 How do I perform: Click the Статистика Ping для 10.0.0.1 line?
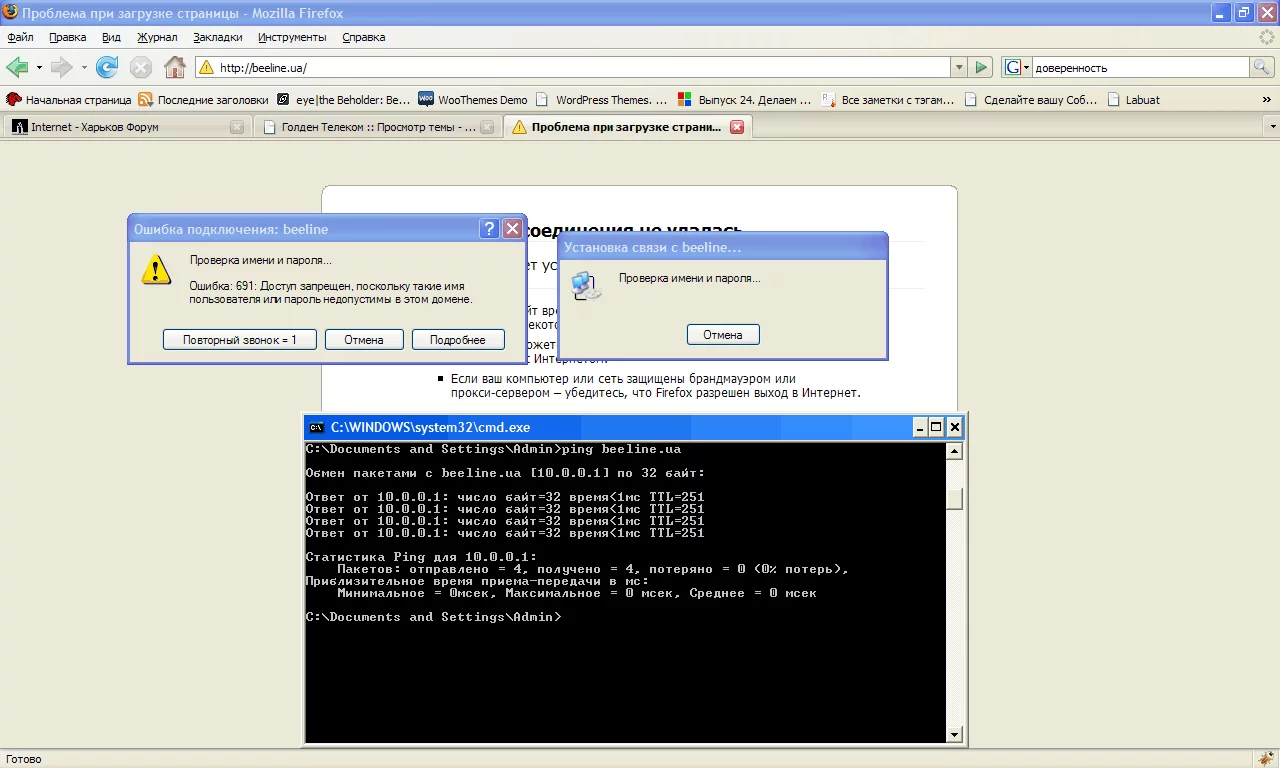(421, 557)
